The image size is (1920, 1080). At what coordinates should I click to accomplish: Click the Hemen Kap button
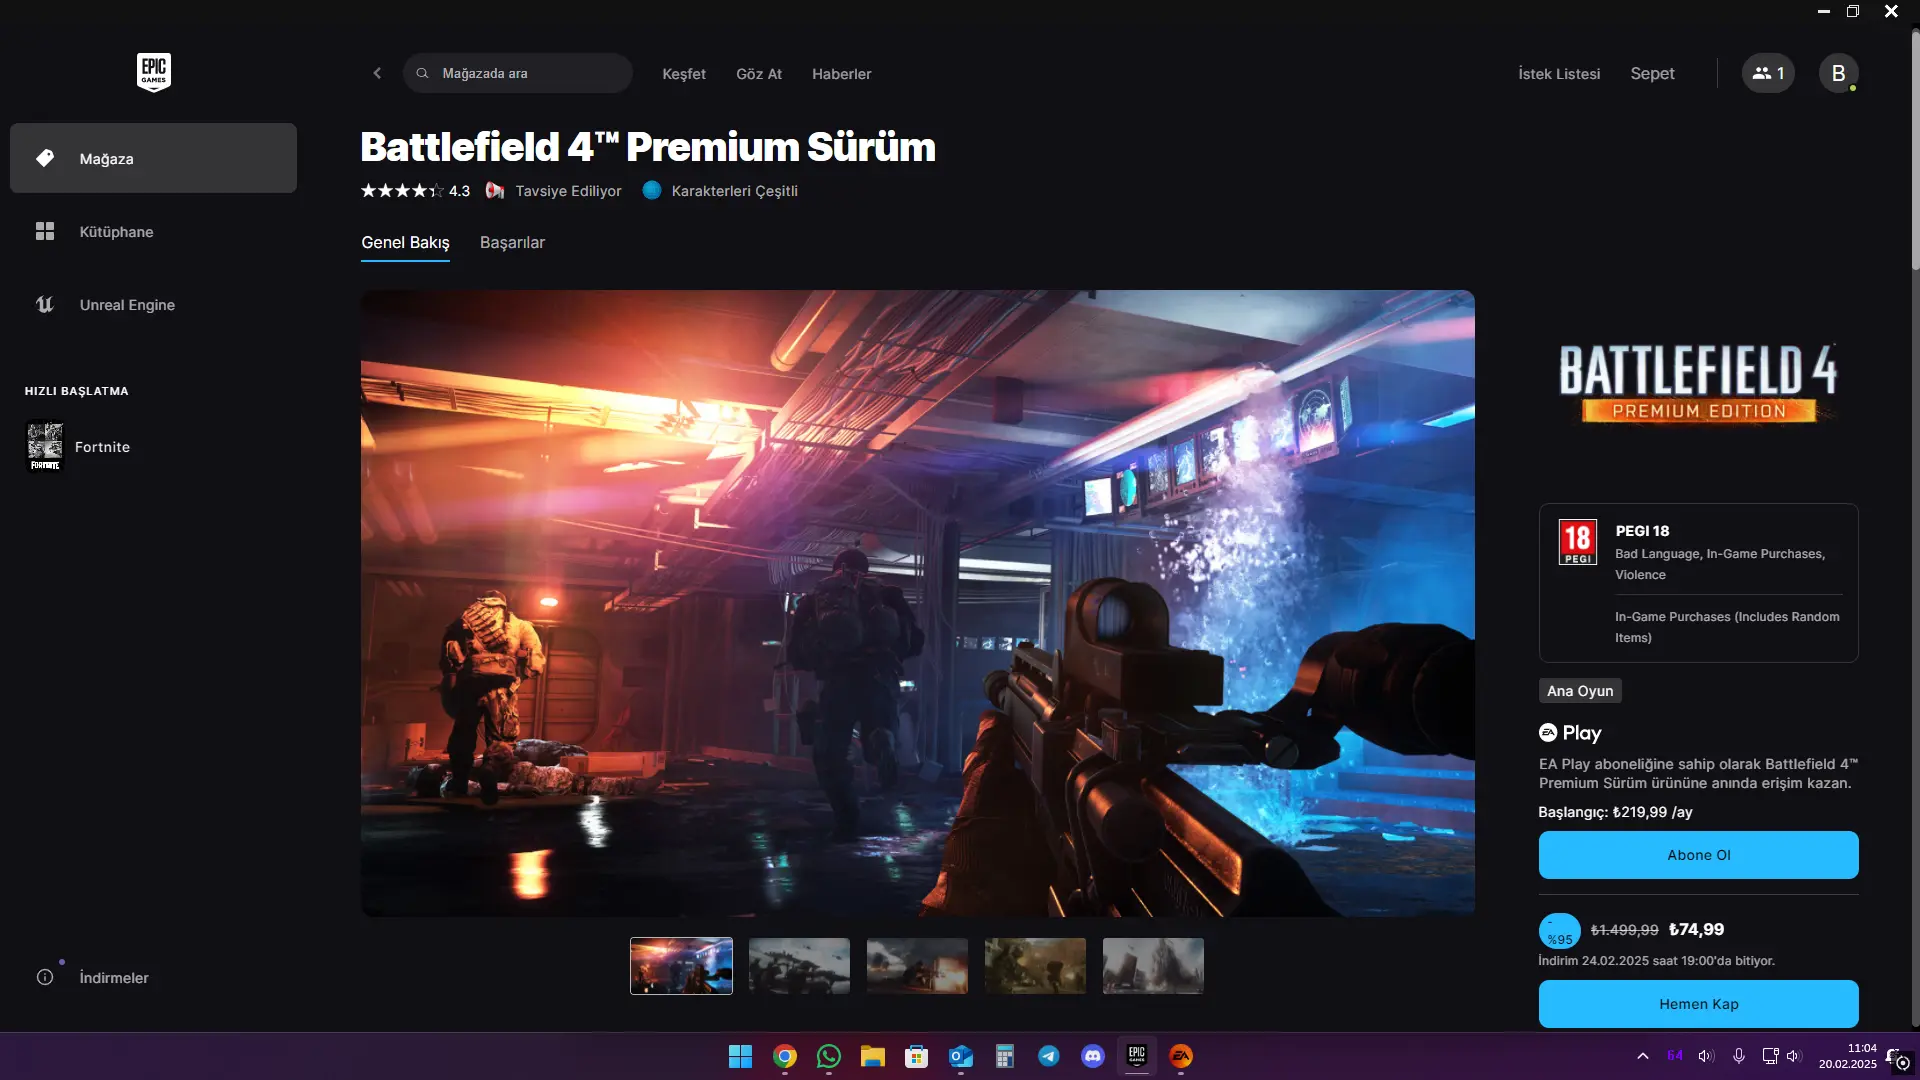point(1698,1004)
